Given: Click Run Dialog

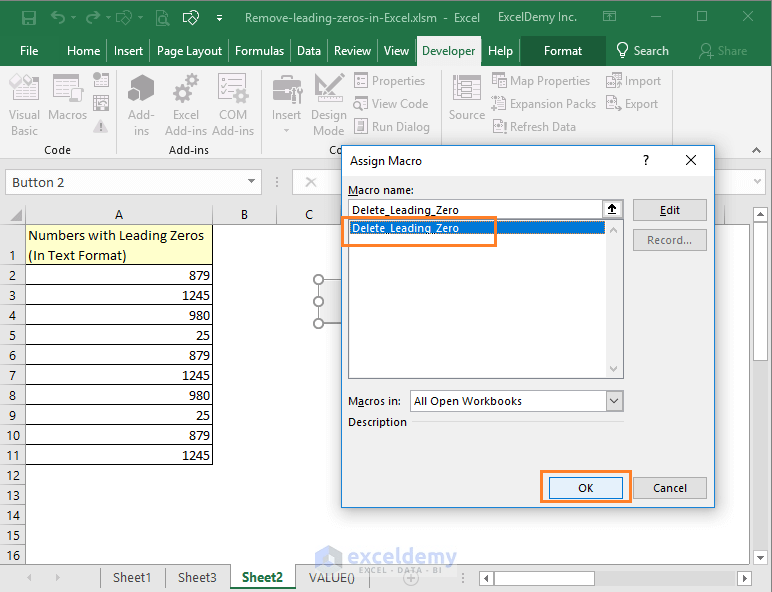Looking at the screenshot, I should coord(392,127).
